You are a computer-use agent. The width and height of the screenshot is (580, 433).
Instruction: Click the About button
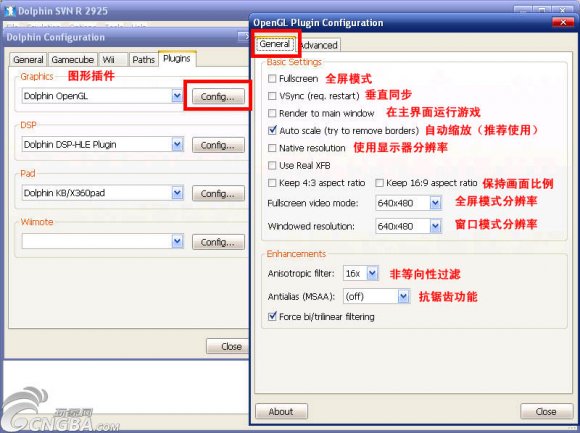pos(281,412)
